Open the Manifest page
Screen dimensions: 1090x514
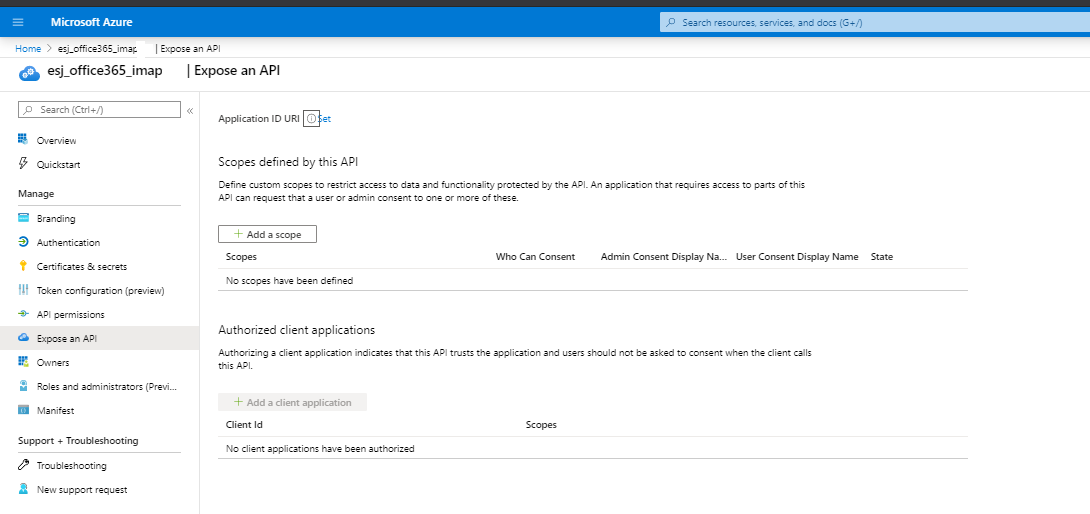[55, 410]
